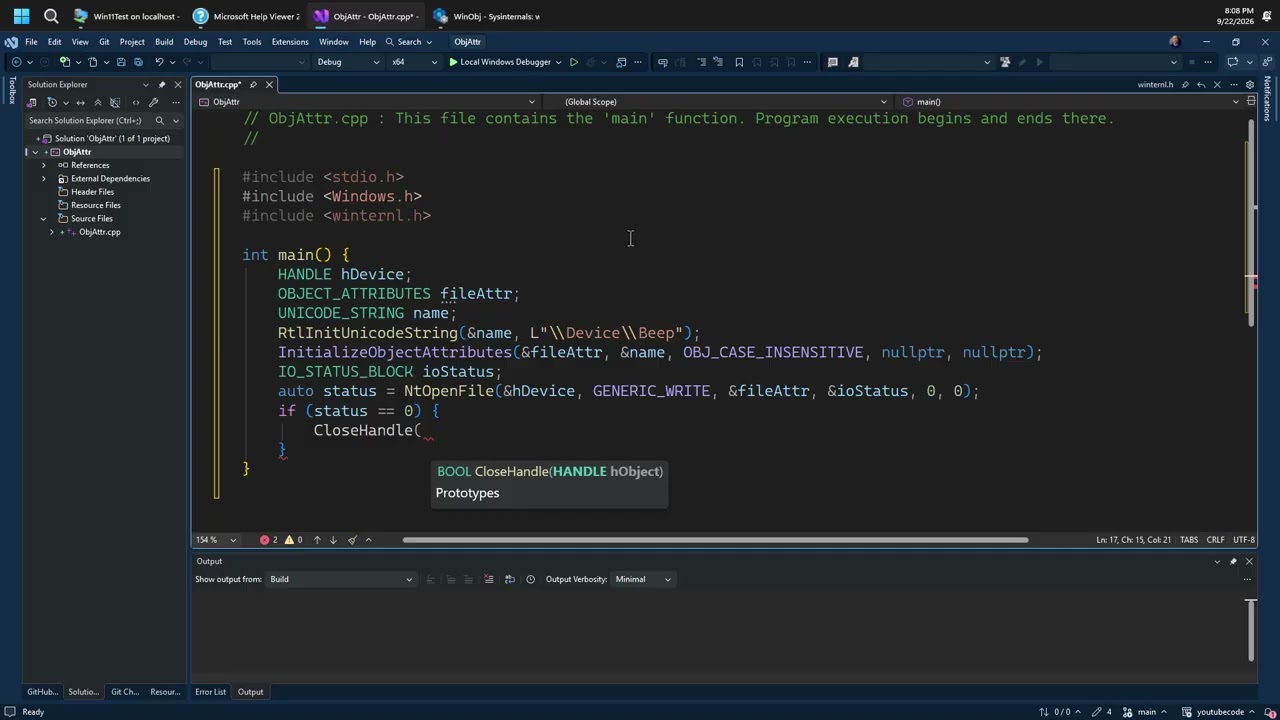Click the Search icon in Solution Explorer box
The height and width of the screenshot is (720, 1280).
[x=159, y=120]
